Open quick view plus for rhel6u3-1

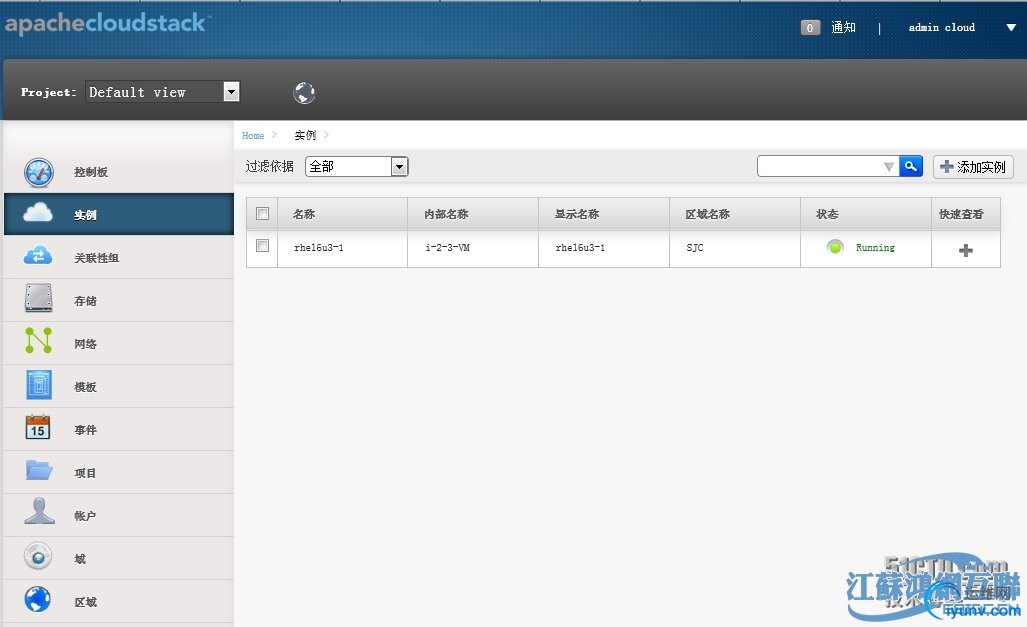(965, 250)
